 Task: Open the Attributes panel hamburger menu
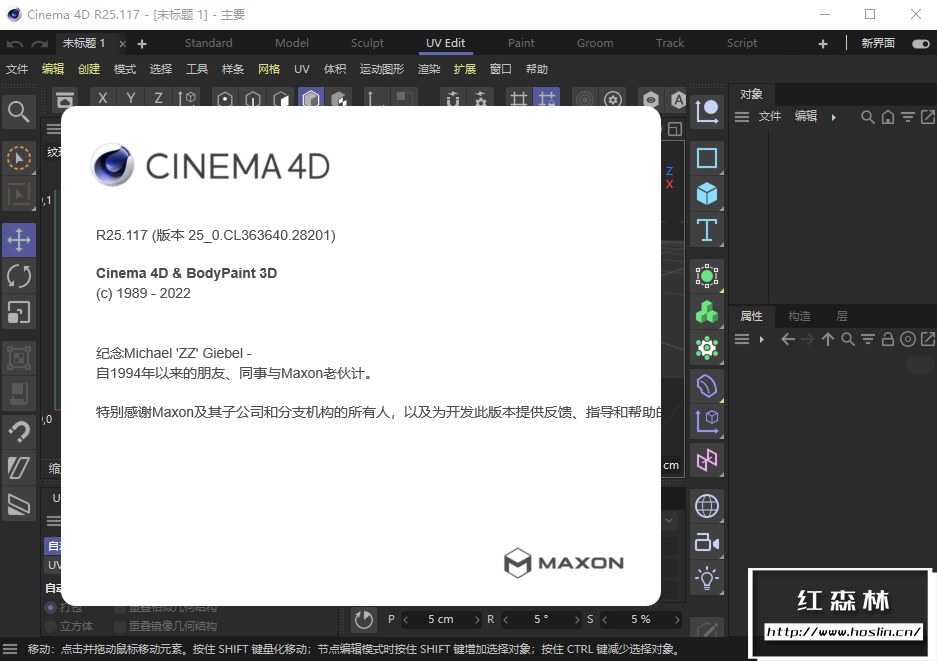point(742,339)
